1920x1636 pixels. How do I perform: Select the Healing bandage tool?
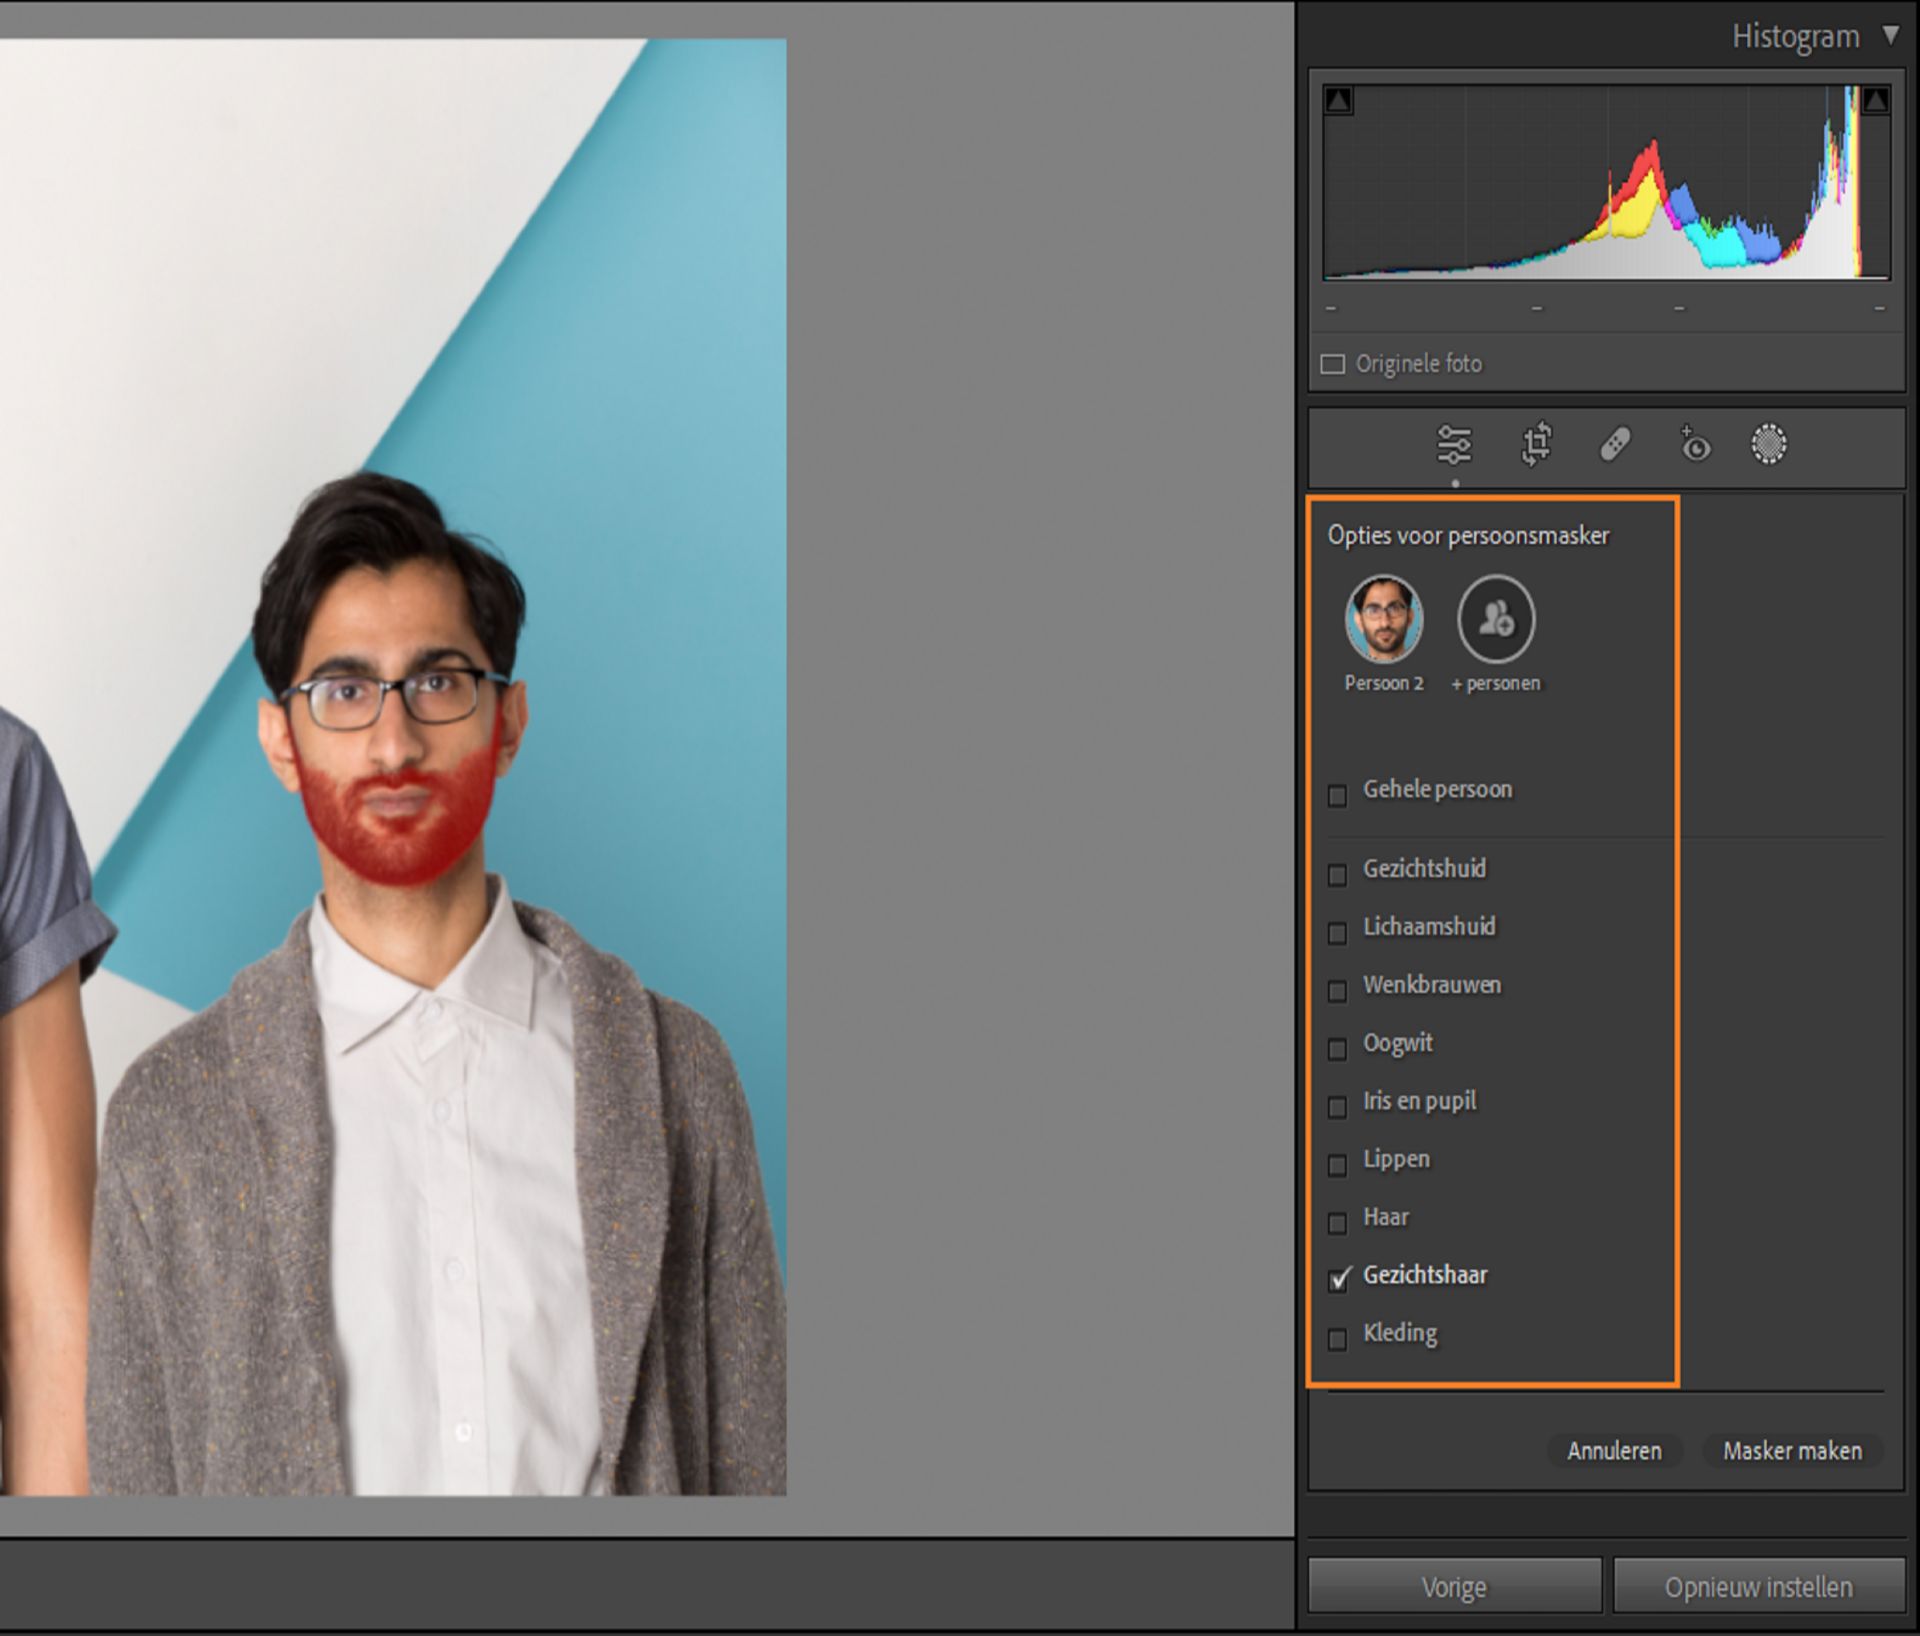pos(1615,444)
